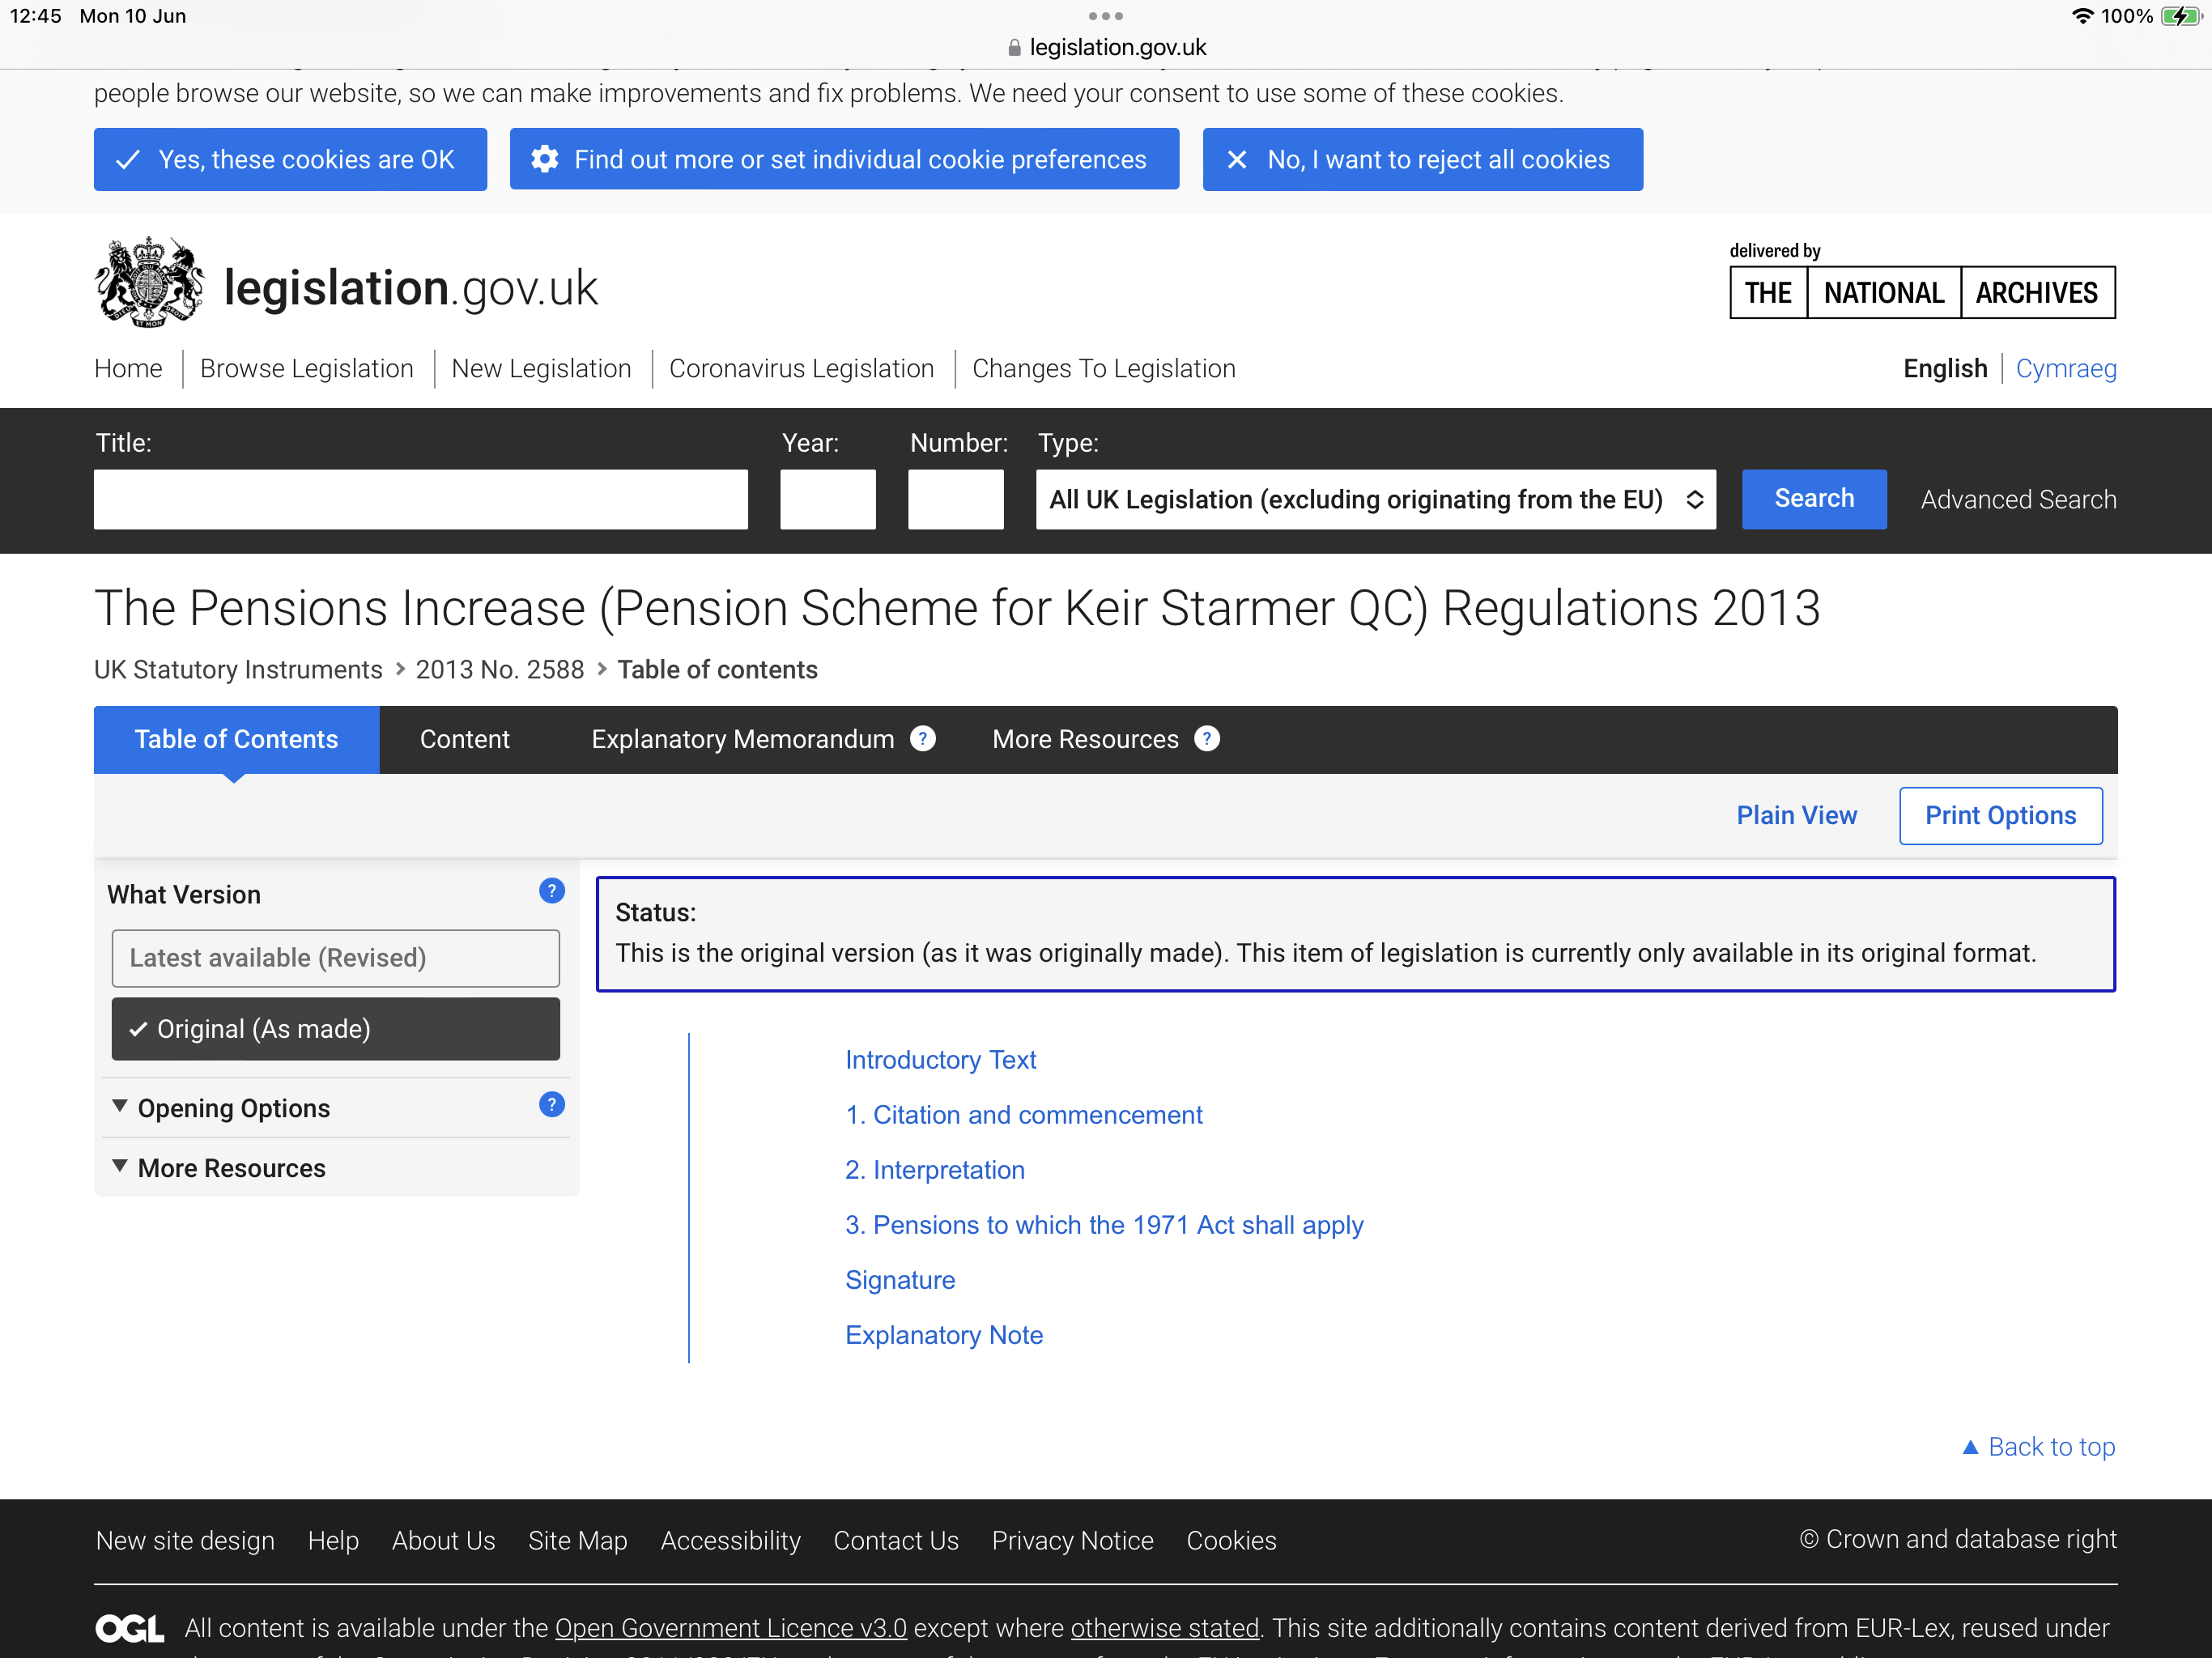Image resolution: width=2212 pixels, height=1658 pixels.
Task: Click UK Statutory Instruments breadcrumb
Action: (238, 670)
